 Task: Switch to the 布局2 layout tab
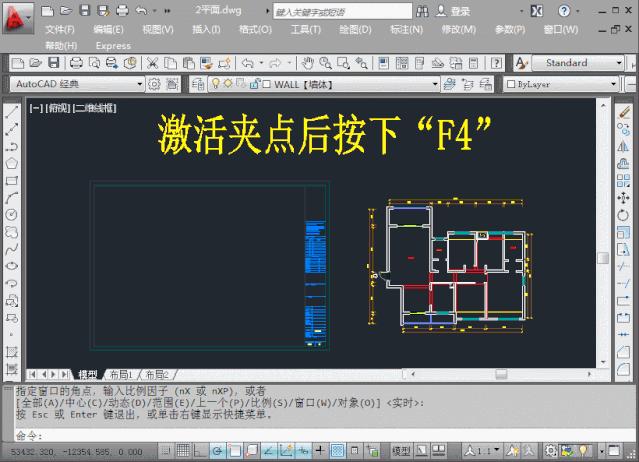[157, 374]
